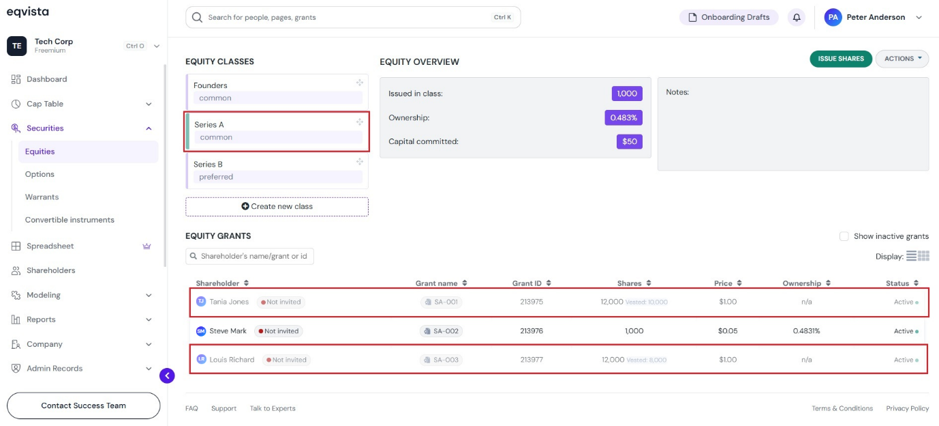This screenshot has width=939, height=426.
Task: Click Tania Jones avatar icon
Action: 201,302
